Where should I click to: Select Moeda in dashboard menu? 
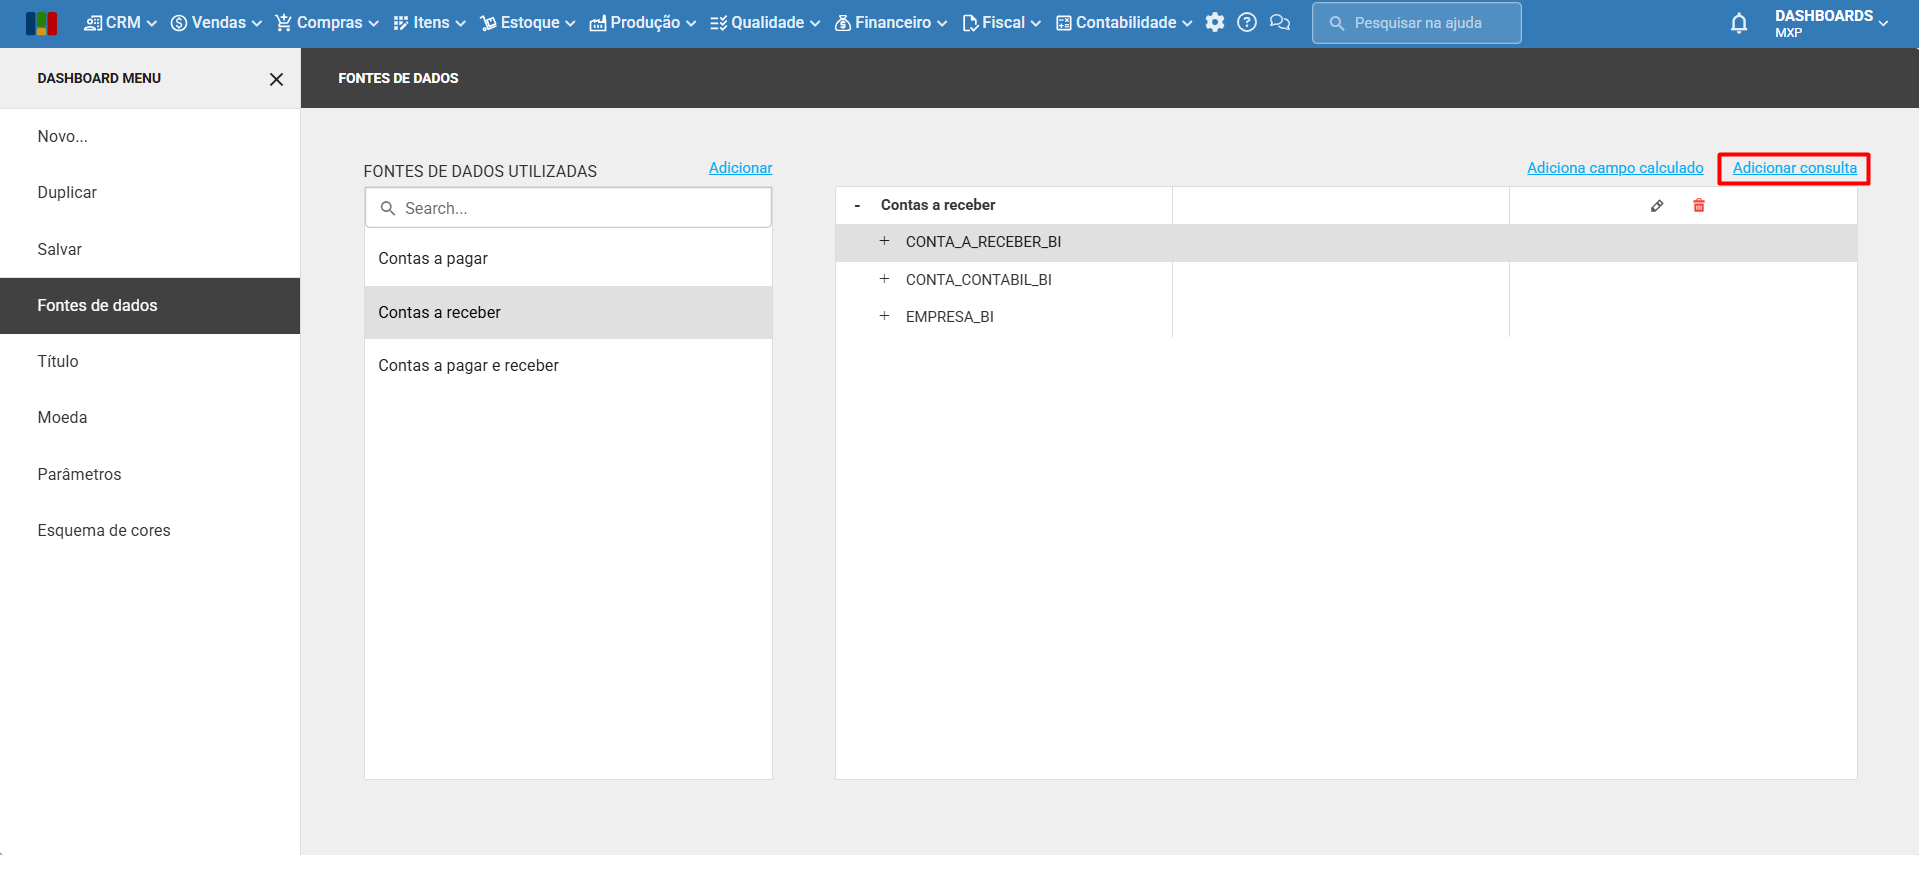pos(150,418)
